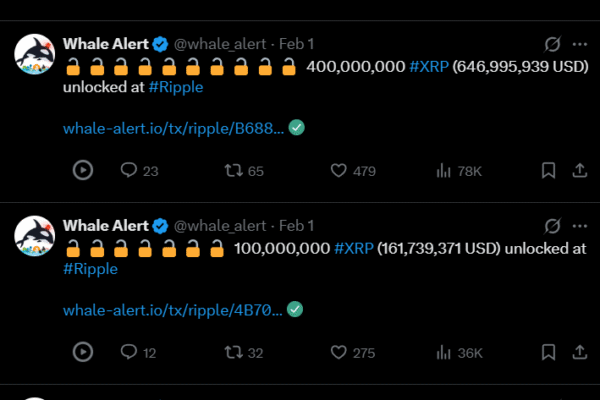Screen dimensions: 600x400
Task: Click #XRP hashtag in first post
Action: coord(429,67)
